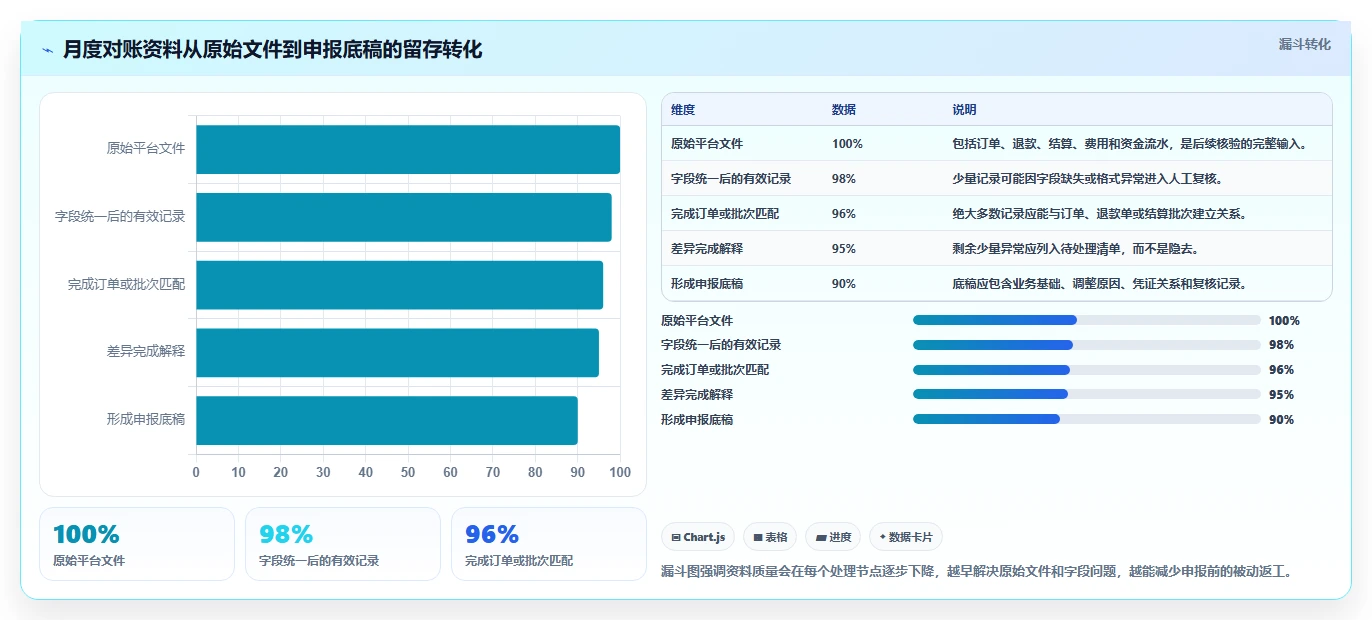The height and width of the screenshot is (620, 1372).
Task: Select the Chart.js chip
Action: click(x=698, y=537)
